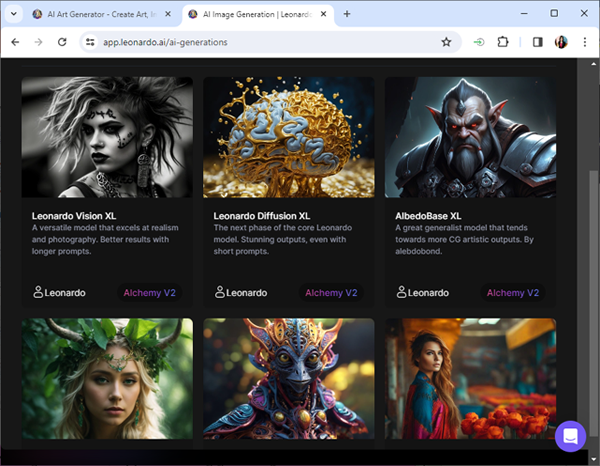Image resolution: width=600 pixels, height=466 pixels.
Task: Click the AlbedoBase XL description text
Action: [465, 240]
